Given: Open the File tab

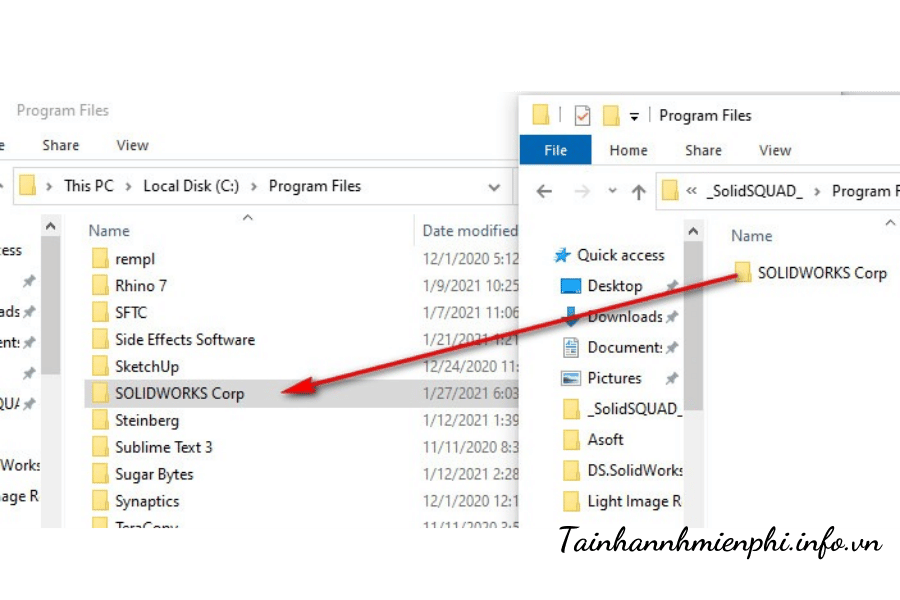Looking at the screenshot, I should [555, 150].
